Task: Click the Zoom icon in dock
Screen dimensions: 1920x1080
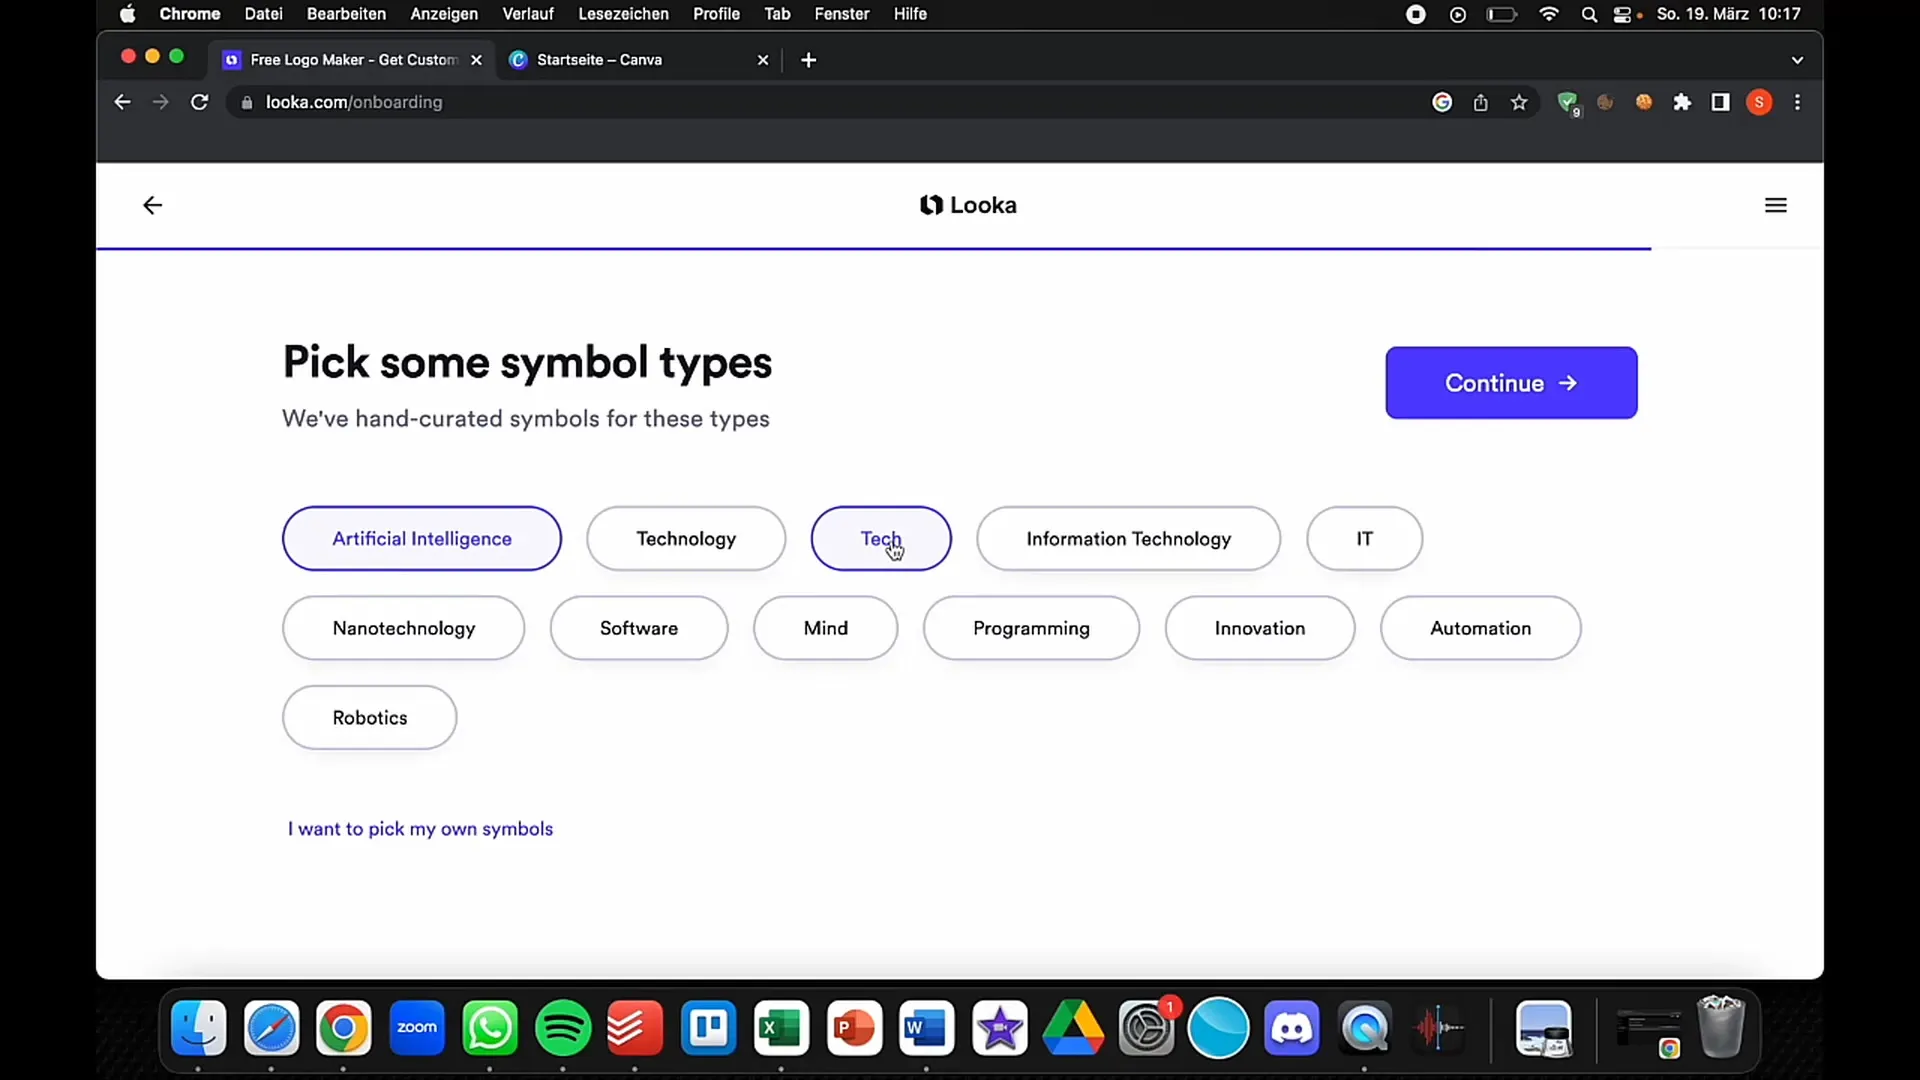Action: click(x=417, y=1027)
